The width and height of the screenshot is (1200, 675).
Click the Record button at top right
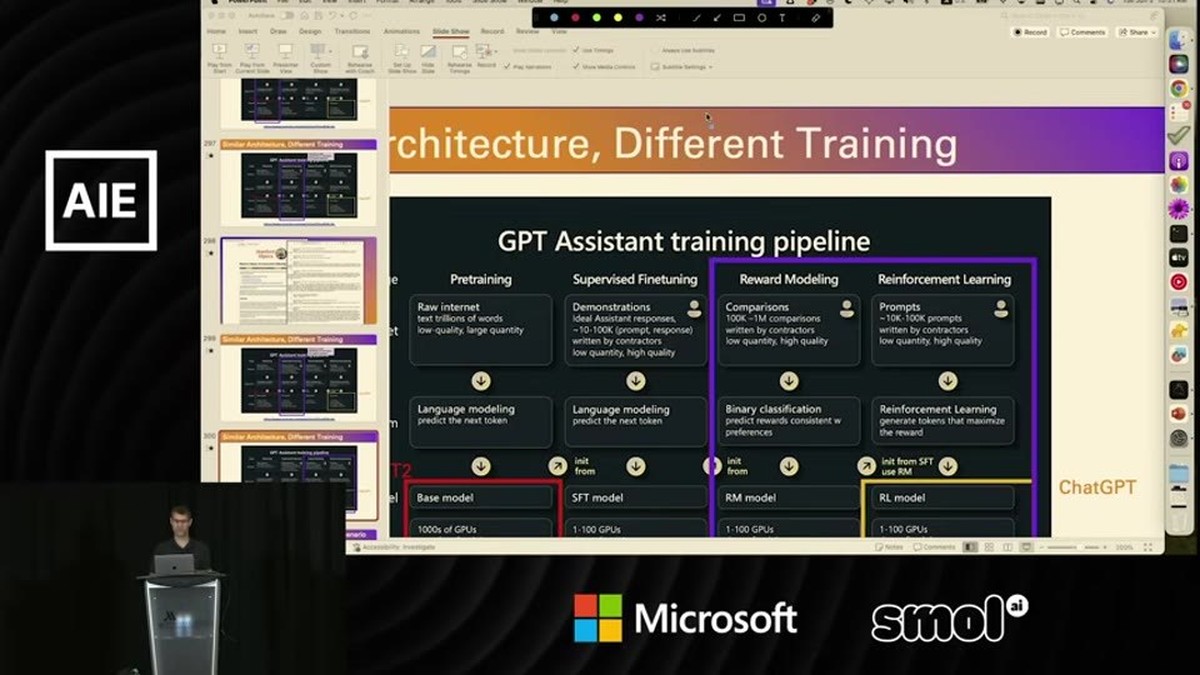coord(1030,32)
